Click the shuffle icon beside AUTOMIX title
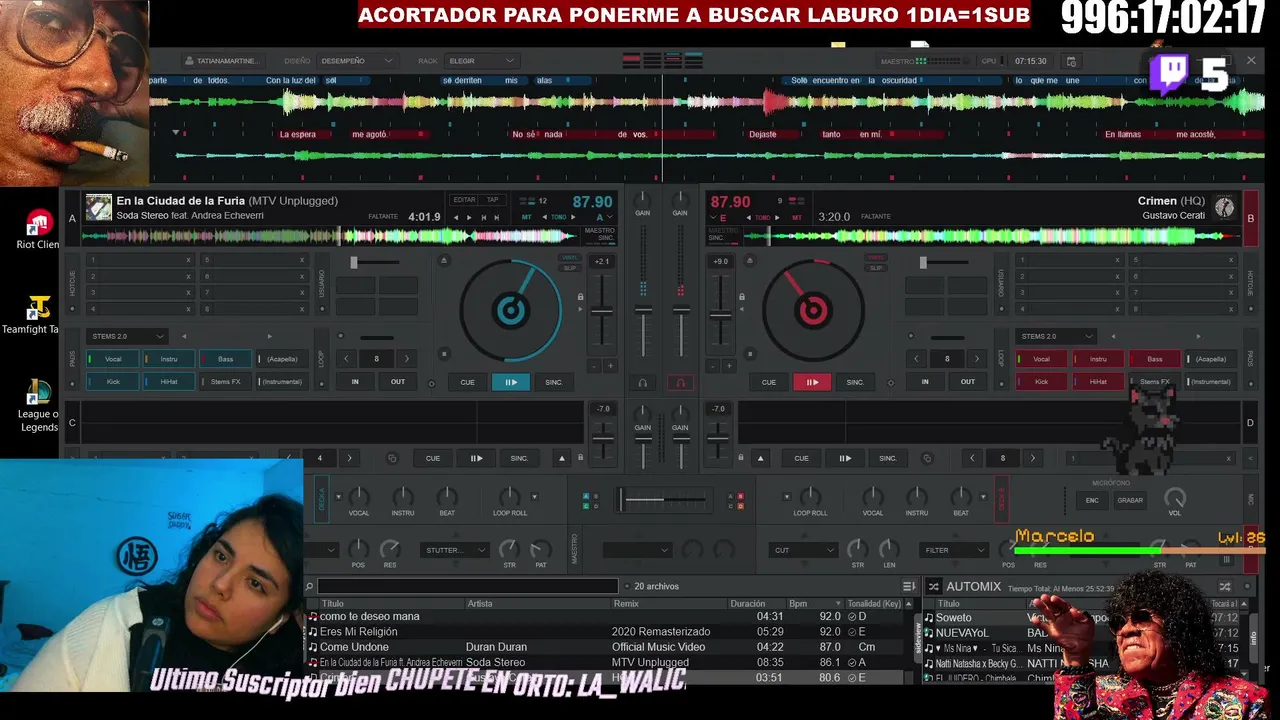 [933, 587]
